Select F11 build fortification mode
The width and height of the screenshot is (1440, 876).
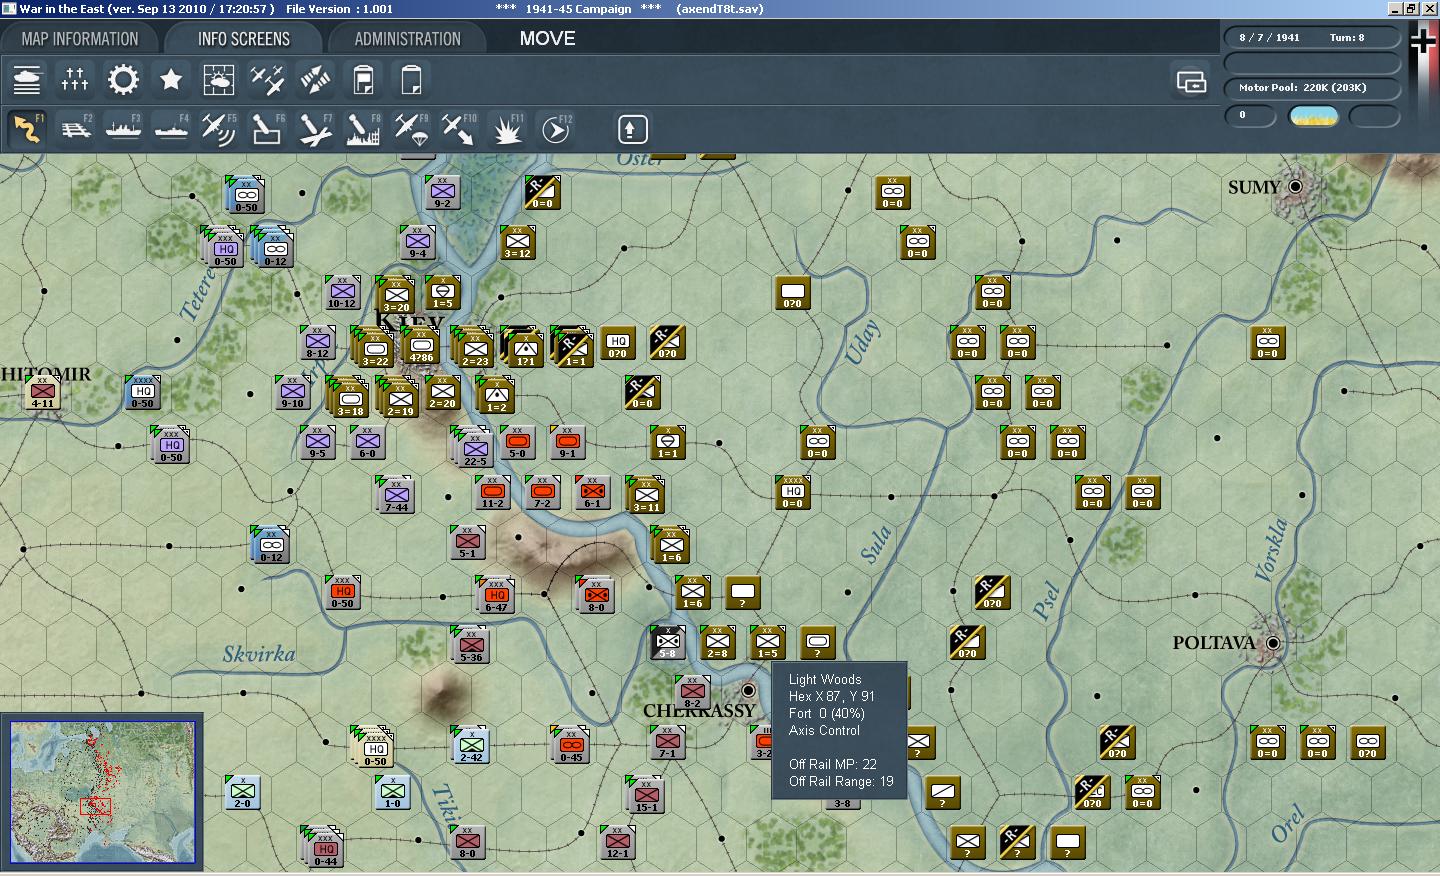(x=507, y=130)
